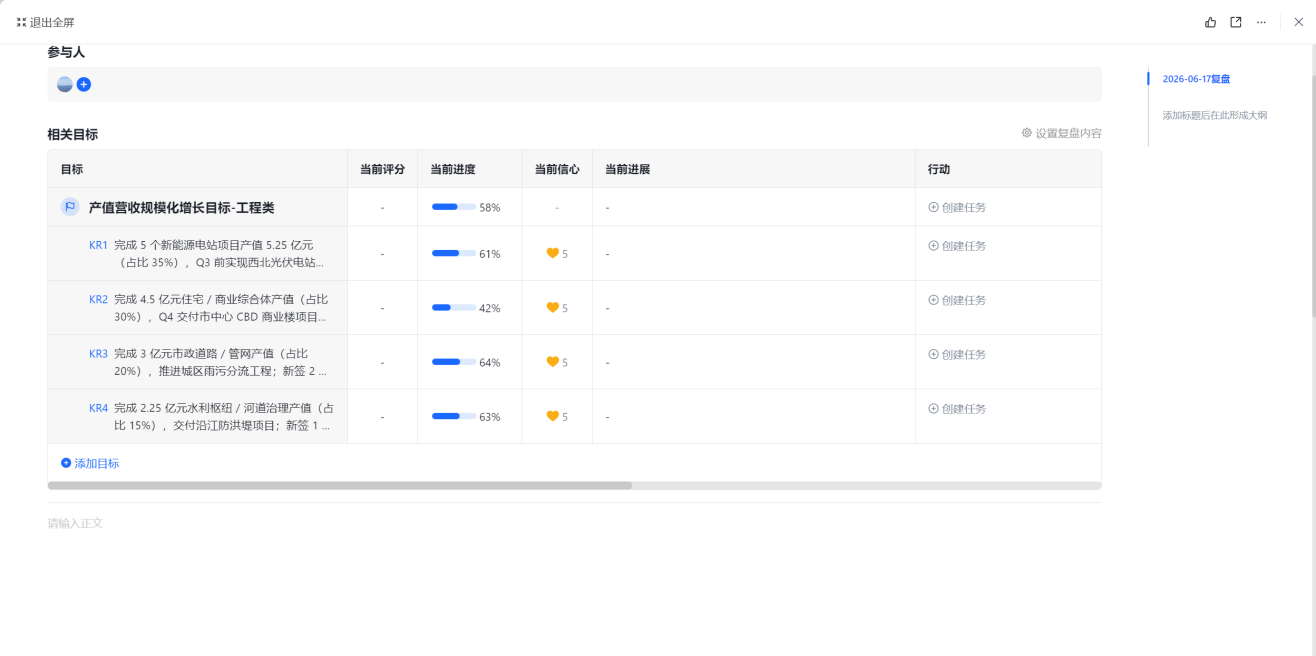The width and height of the screenshot is (1316, 656).
Task: Open in new window icon
Action: [x=1236, y=22]
